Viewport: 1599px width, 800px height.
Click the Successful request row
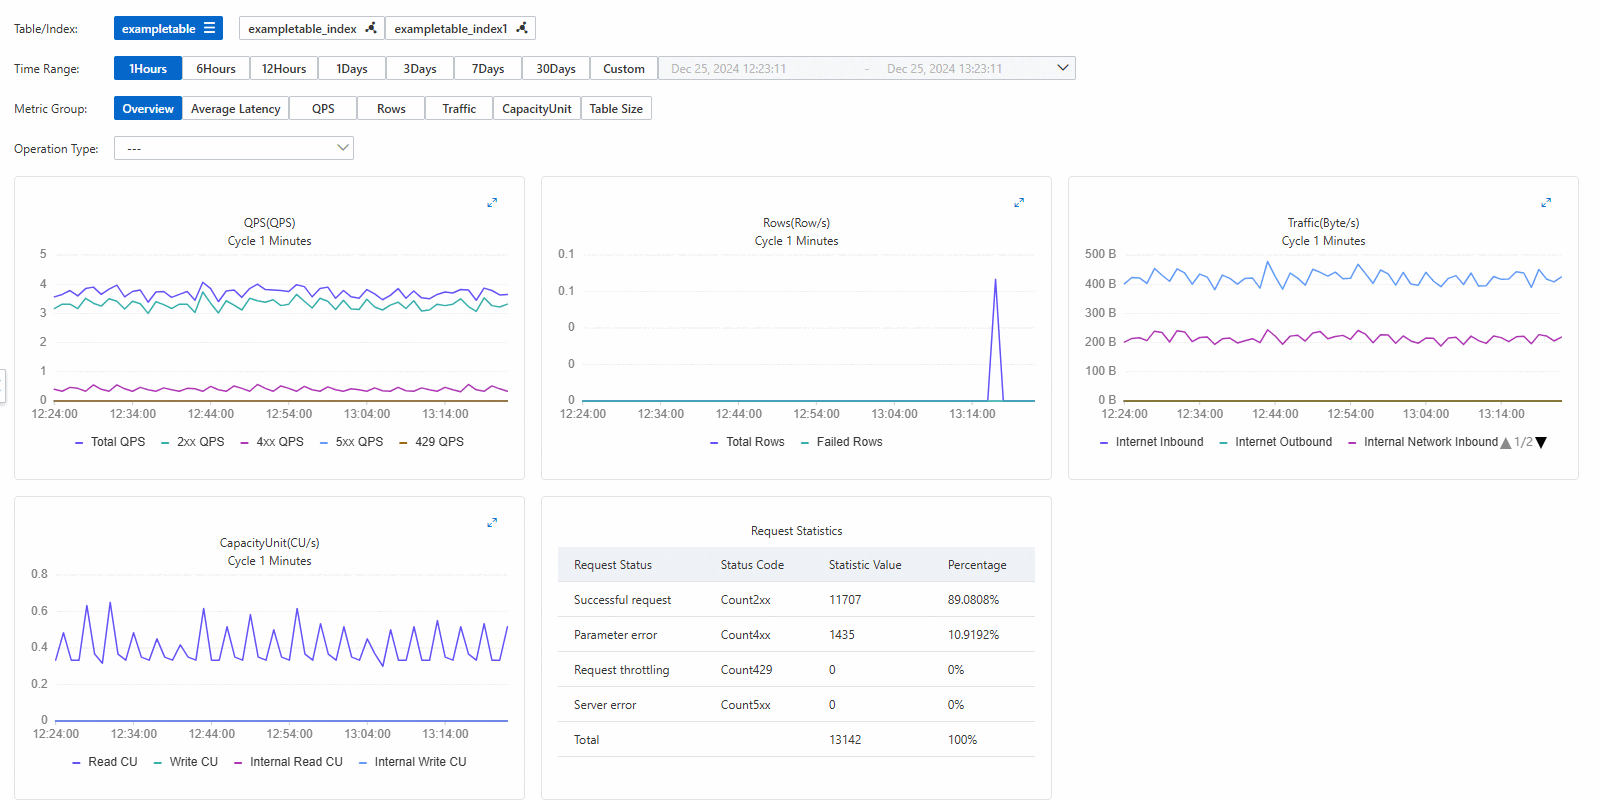pyautogui.click(x=796, y=600)
